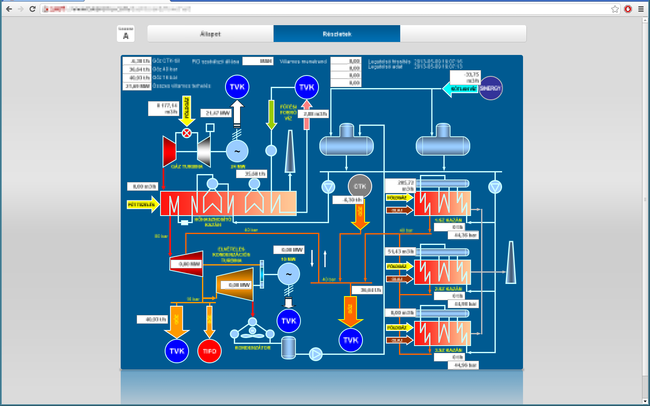The image size is (650, 406).
Task: Click the browser forward arrow
Action: (x=20, y=9)
